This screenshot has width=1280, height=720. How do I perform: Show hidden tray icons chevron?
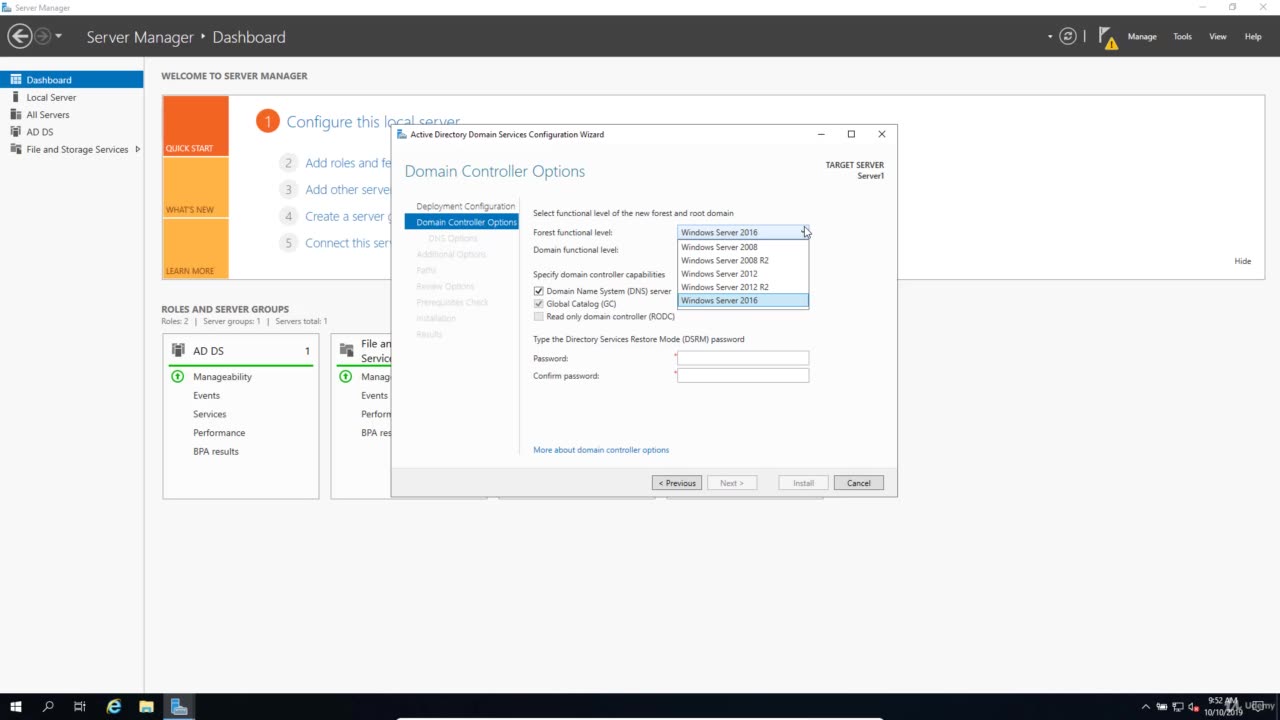coord(1146,707)
